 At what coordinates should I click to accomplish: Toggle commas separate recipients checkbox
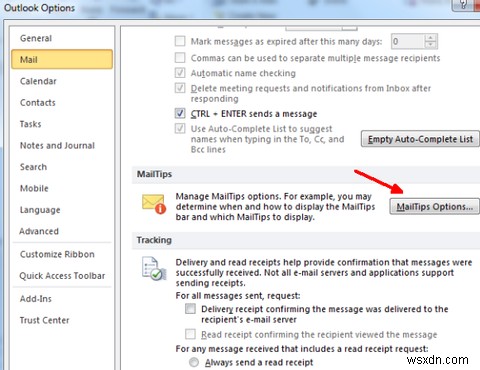(180, 58)
